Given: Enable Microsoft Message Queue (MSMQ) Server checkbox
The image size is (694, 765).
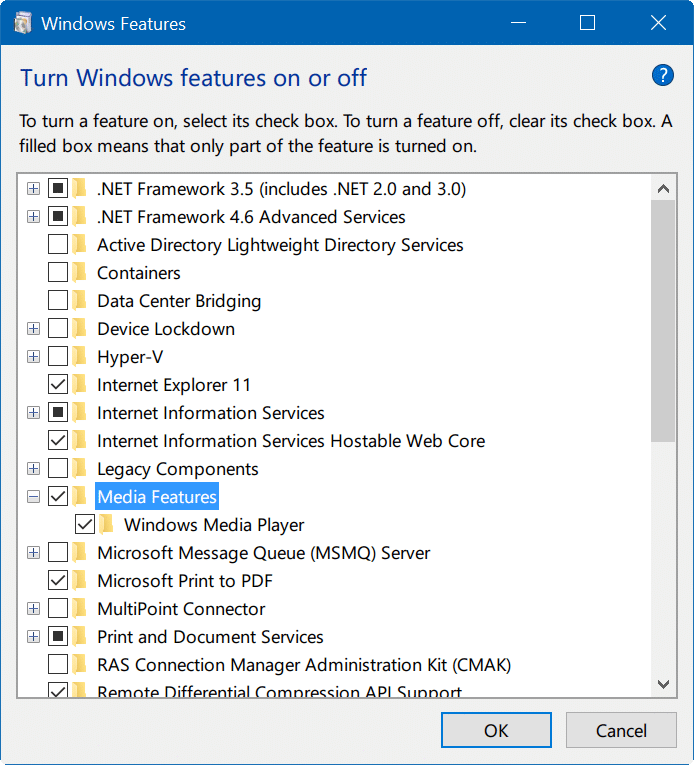Looking at the screenshot, I should point(58,553).
